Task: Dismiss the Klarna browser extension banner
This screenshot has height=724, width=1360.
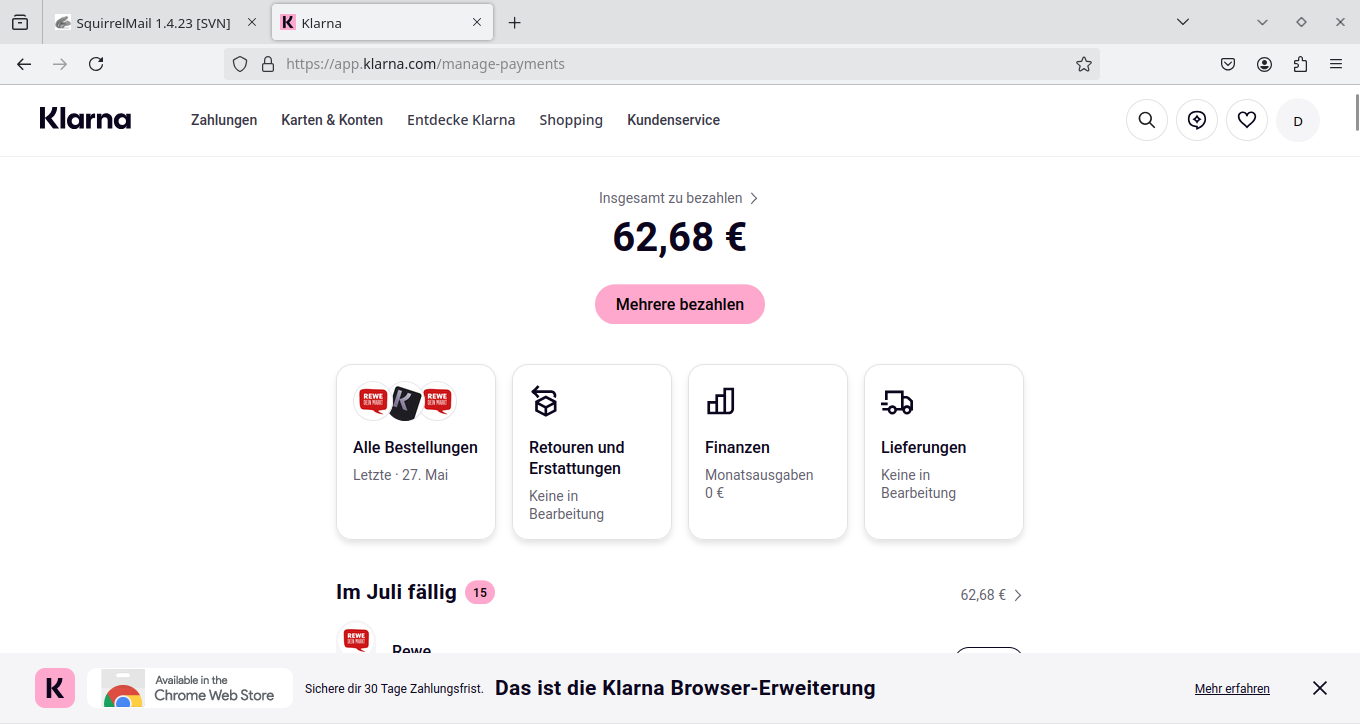Action: click(x=1320, y=688)
